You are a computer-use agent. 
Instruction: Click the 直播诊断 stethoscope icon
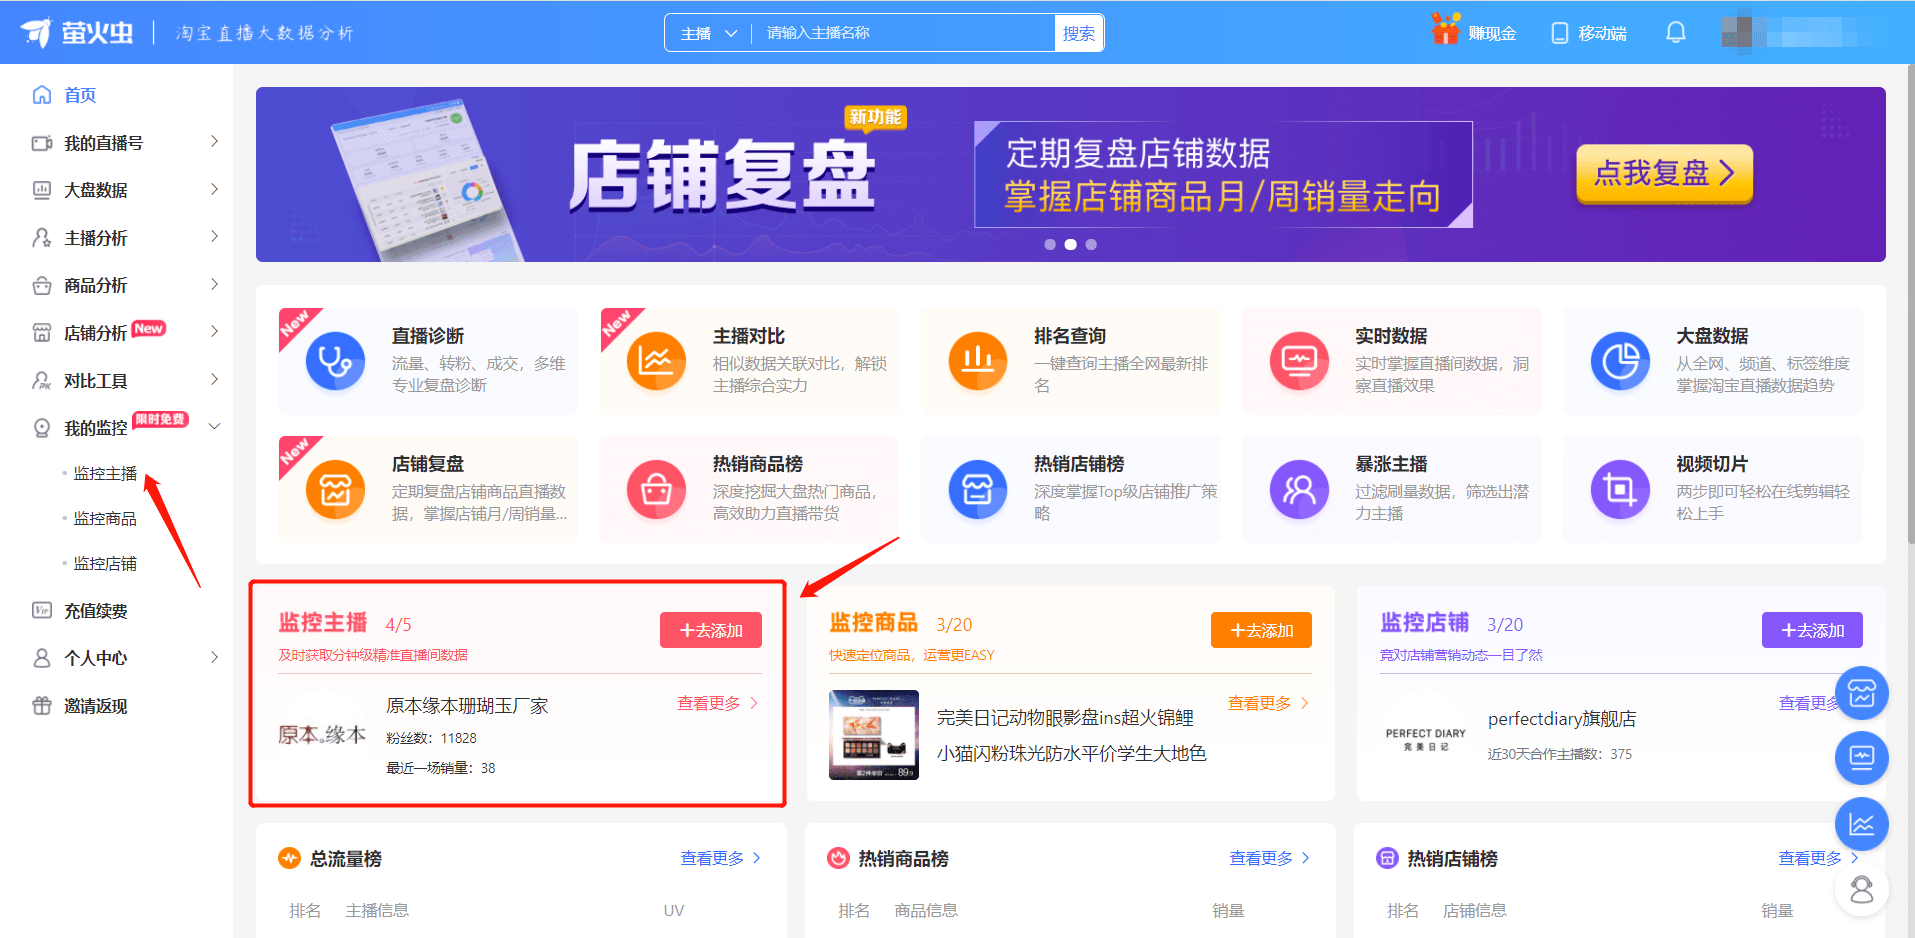tap(335, 361)
